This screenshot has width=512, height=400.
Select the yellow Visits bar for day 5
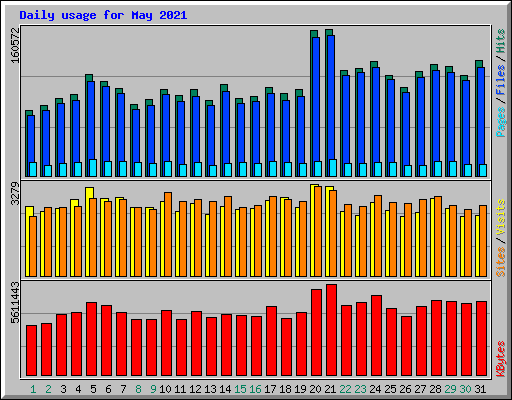point(89,232)
